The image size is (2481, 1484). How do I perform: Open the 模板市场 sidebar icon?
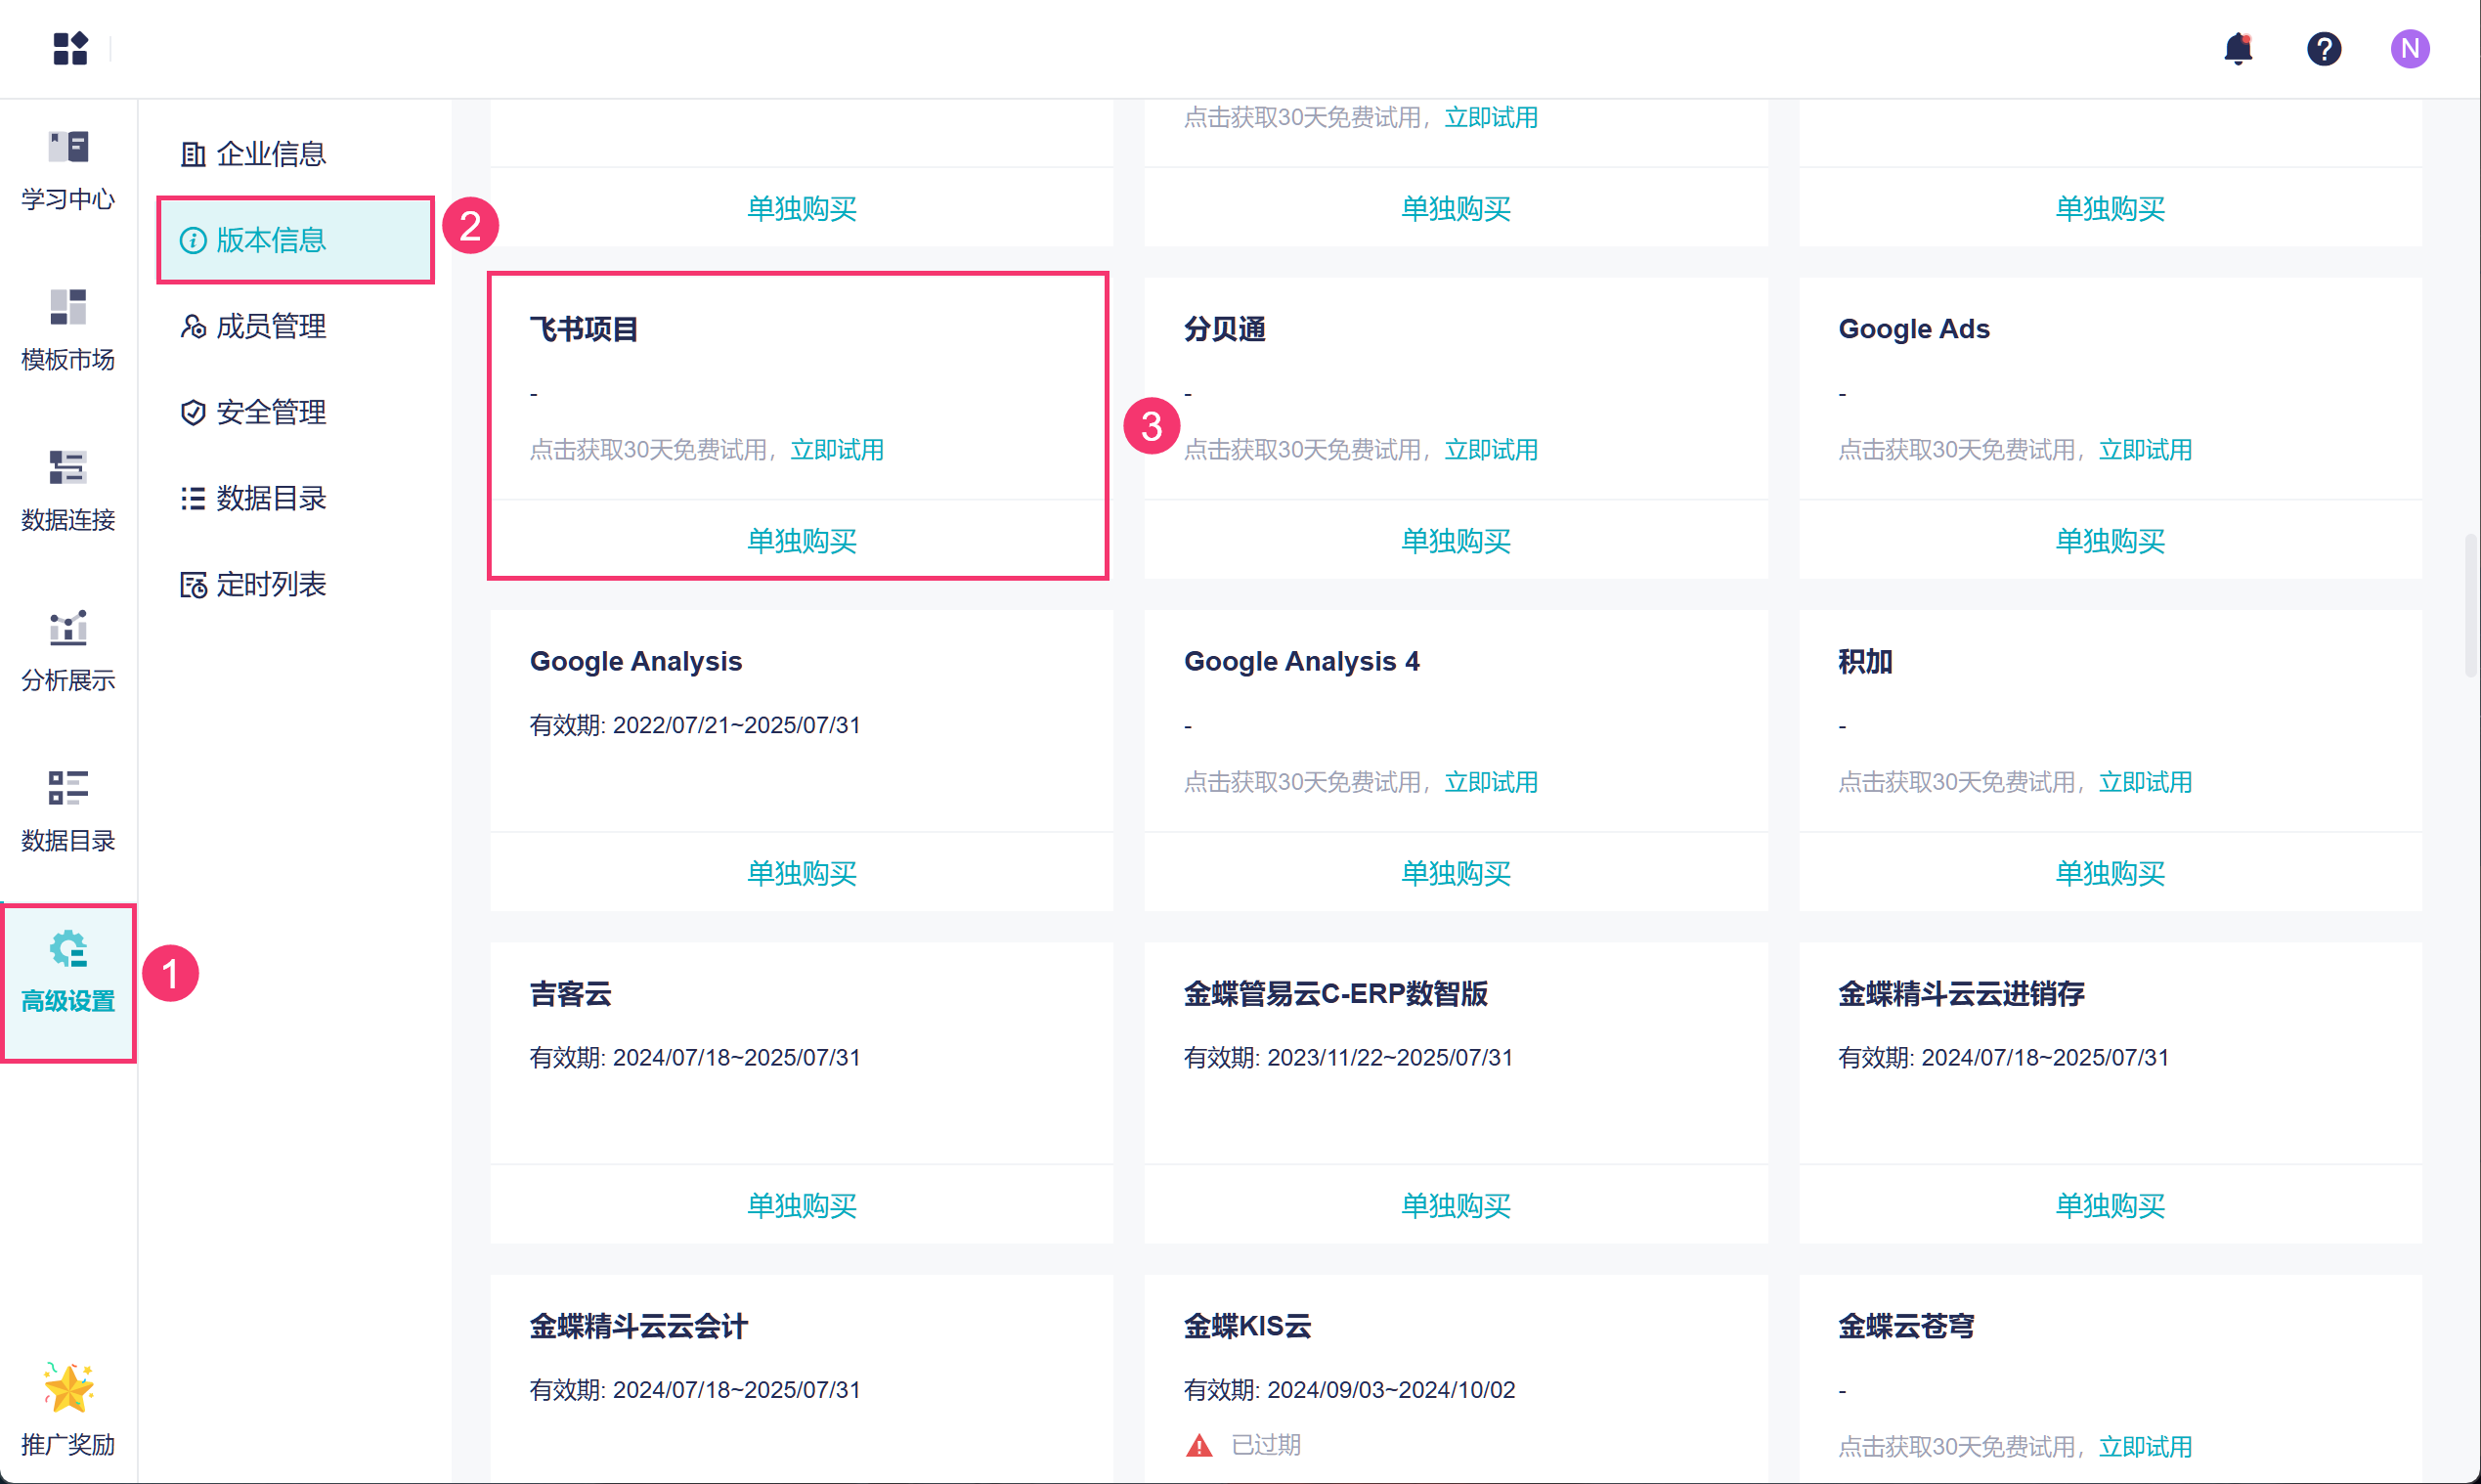[x=68, y=308]
